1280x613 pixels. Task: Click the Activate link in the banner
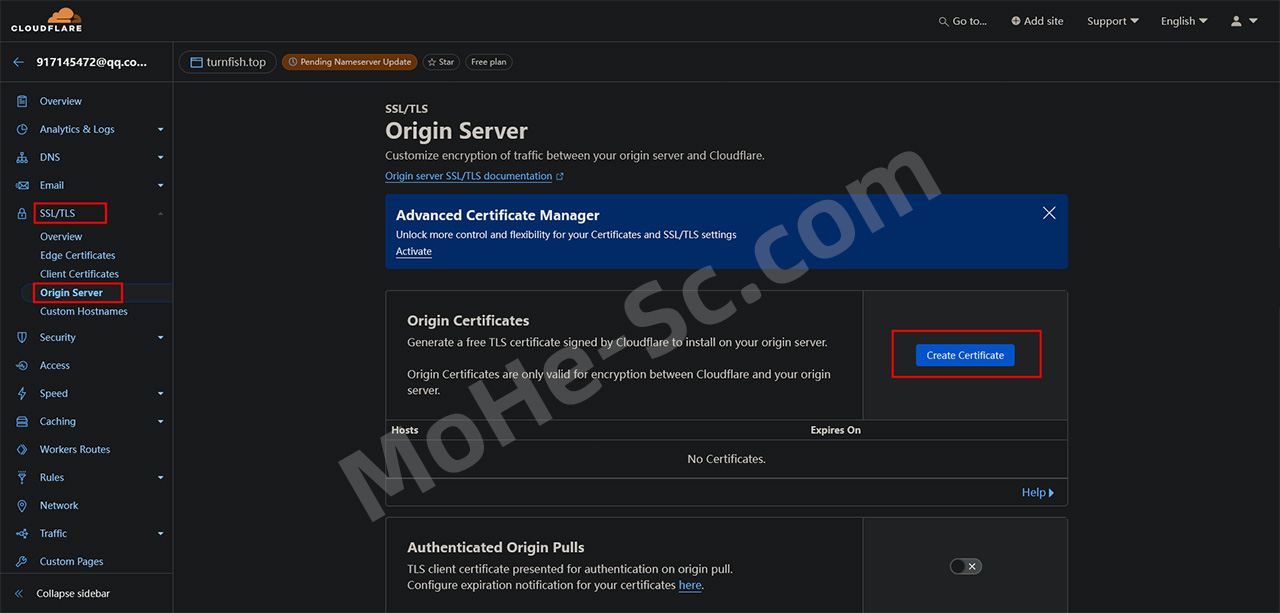pyautogui.click(x=414, y=252)
